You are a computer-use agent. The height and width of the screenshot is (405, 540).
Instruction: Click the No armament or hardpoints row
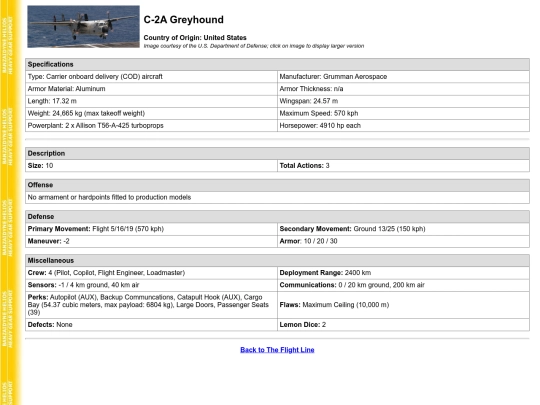(277, 197)
